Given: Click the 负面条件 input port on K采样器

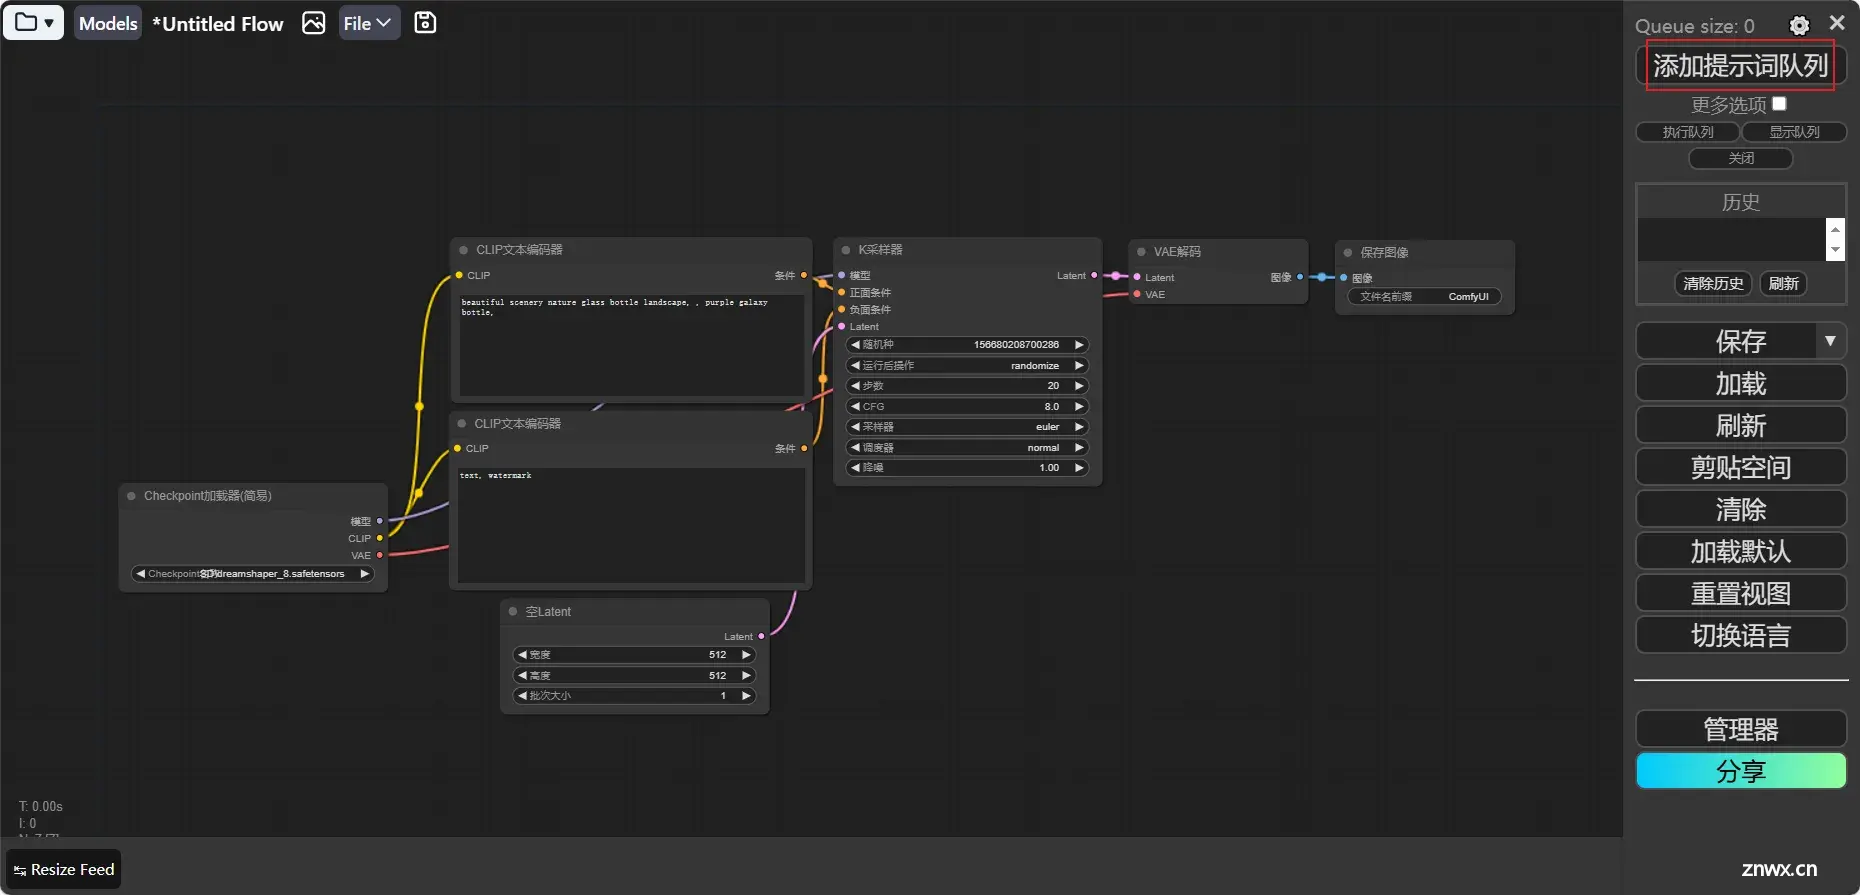Looking at the screenshot, I should (842, 310).
